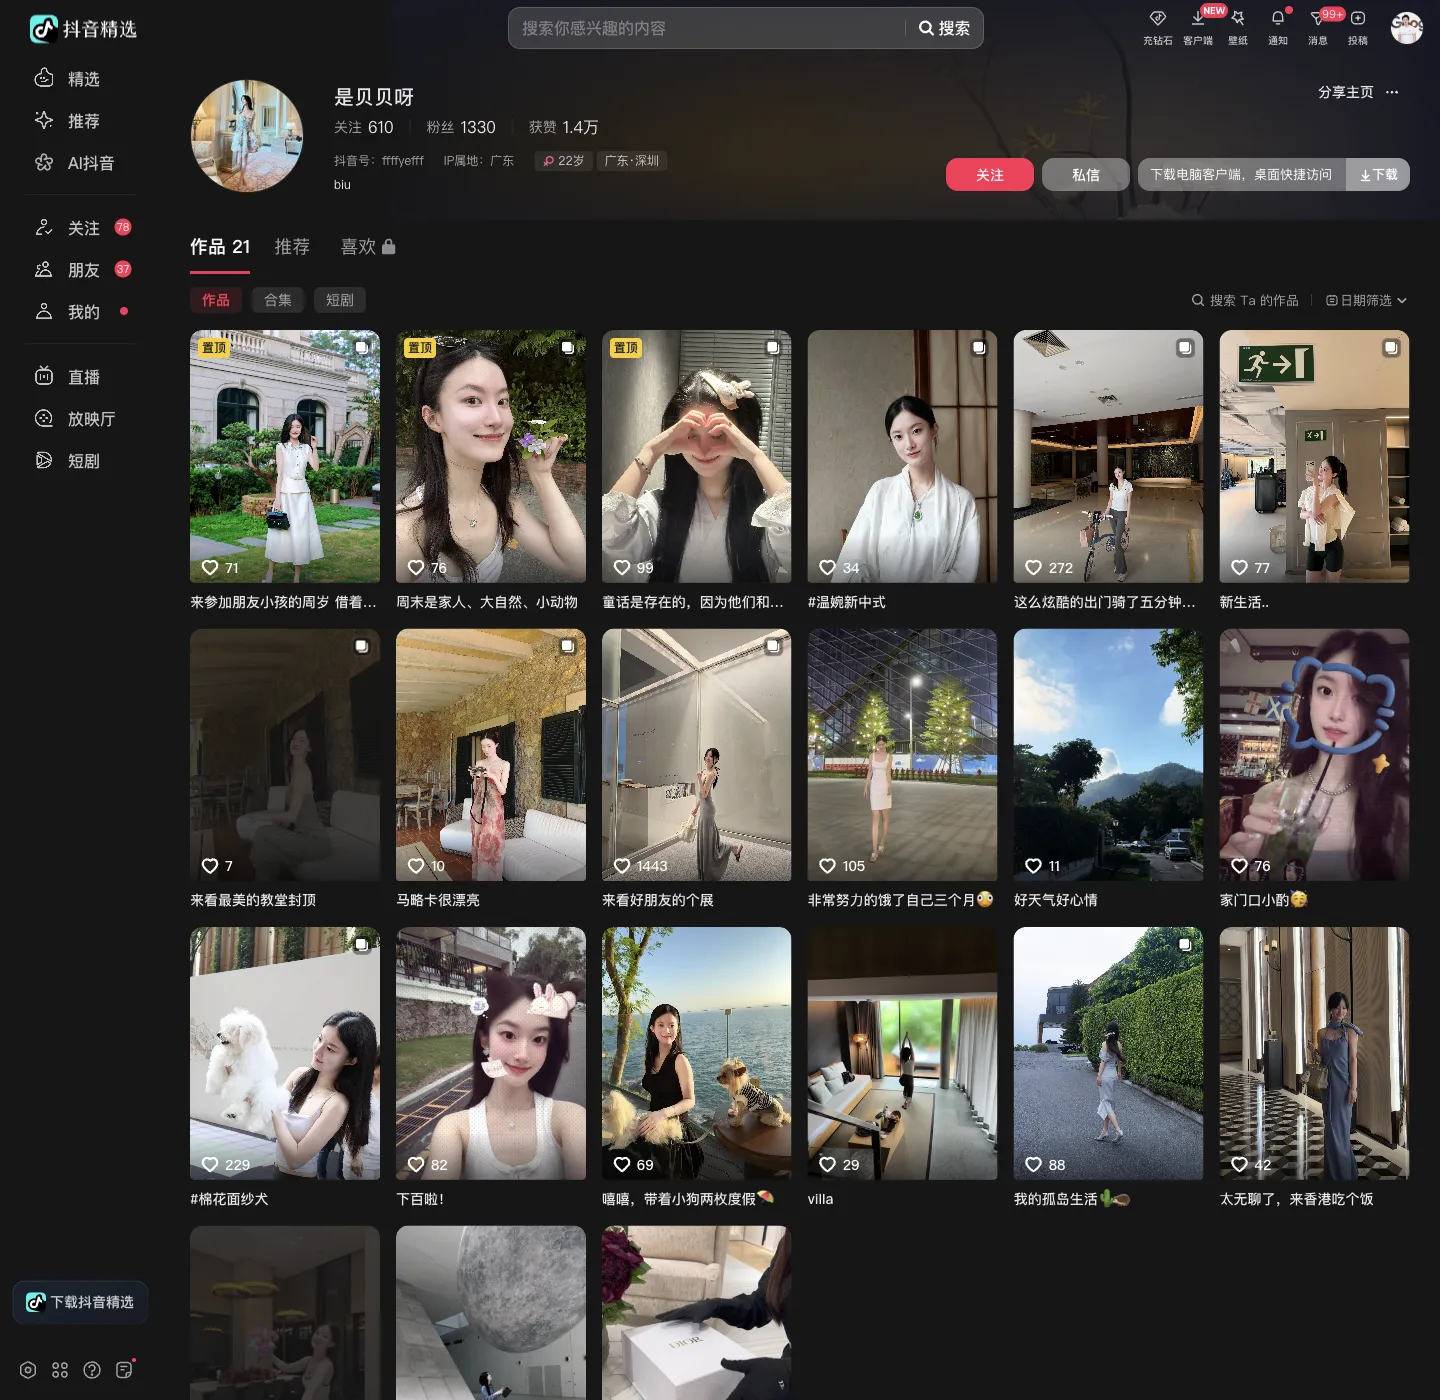
Task: Open the user avatar in the top bar
Action: pos(1407,28)
